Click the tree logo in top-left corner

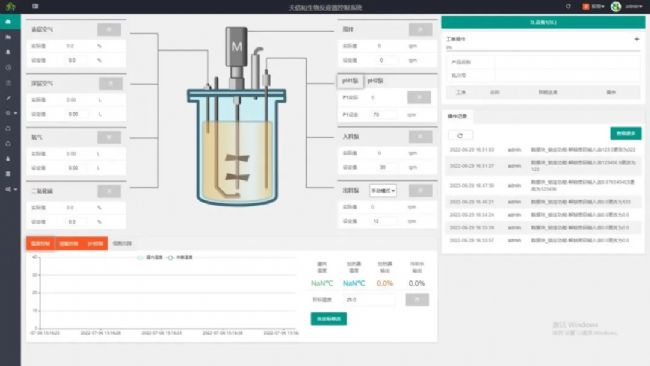pos(10,6)
